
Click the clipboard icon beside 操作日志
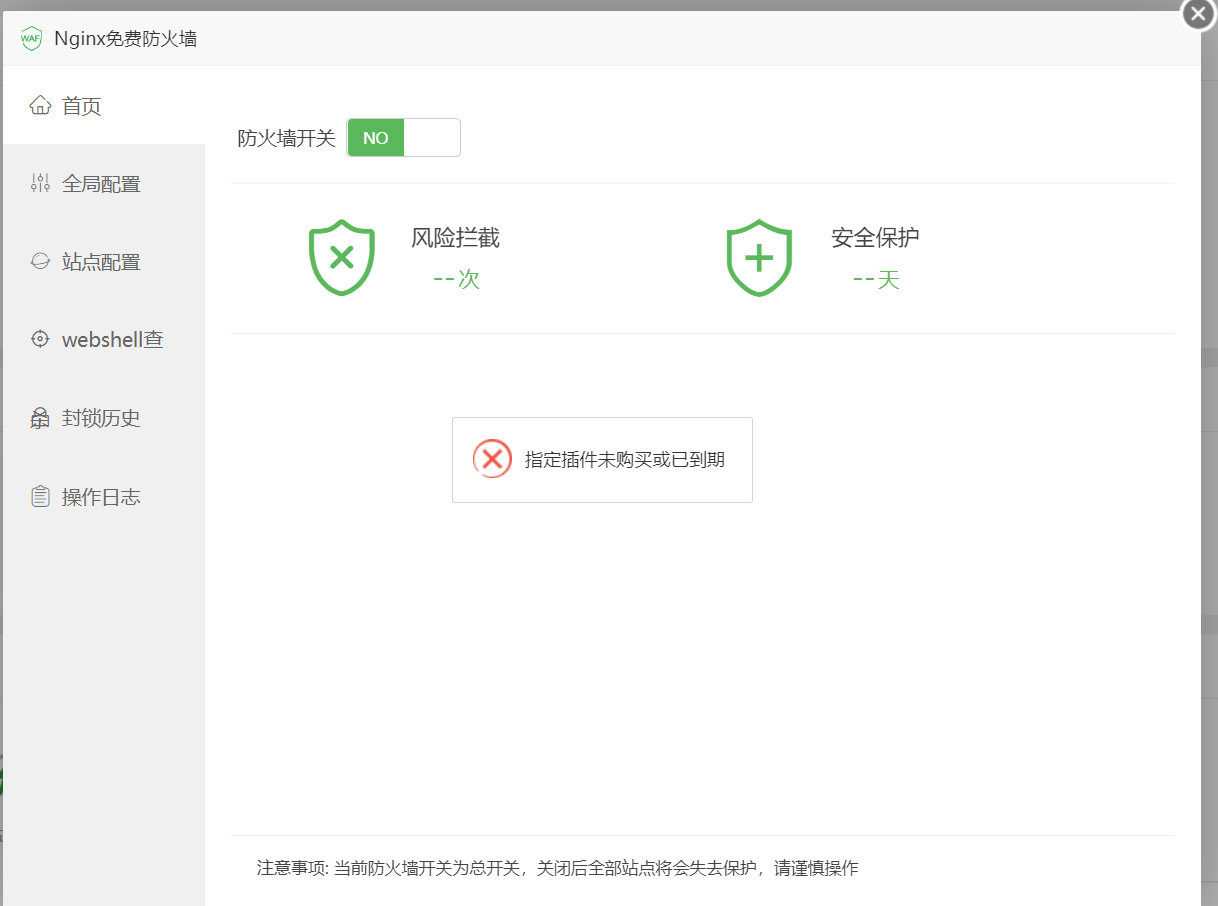tap(40, 496)
